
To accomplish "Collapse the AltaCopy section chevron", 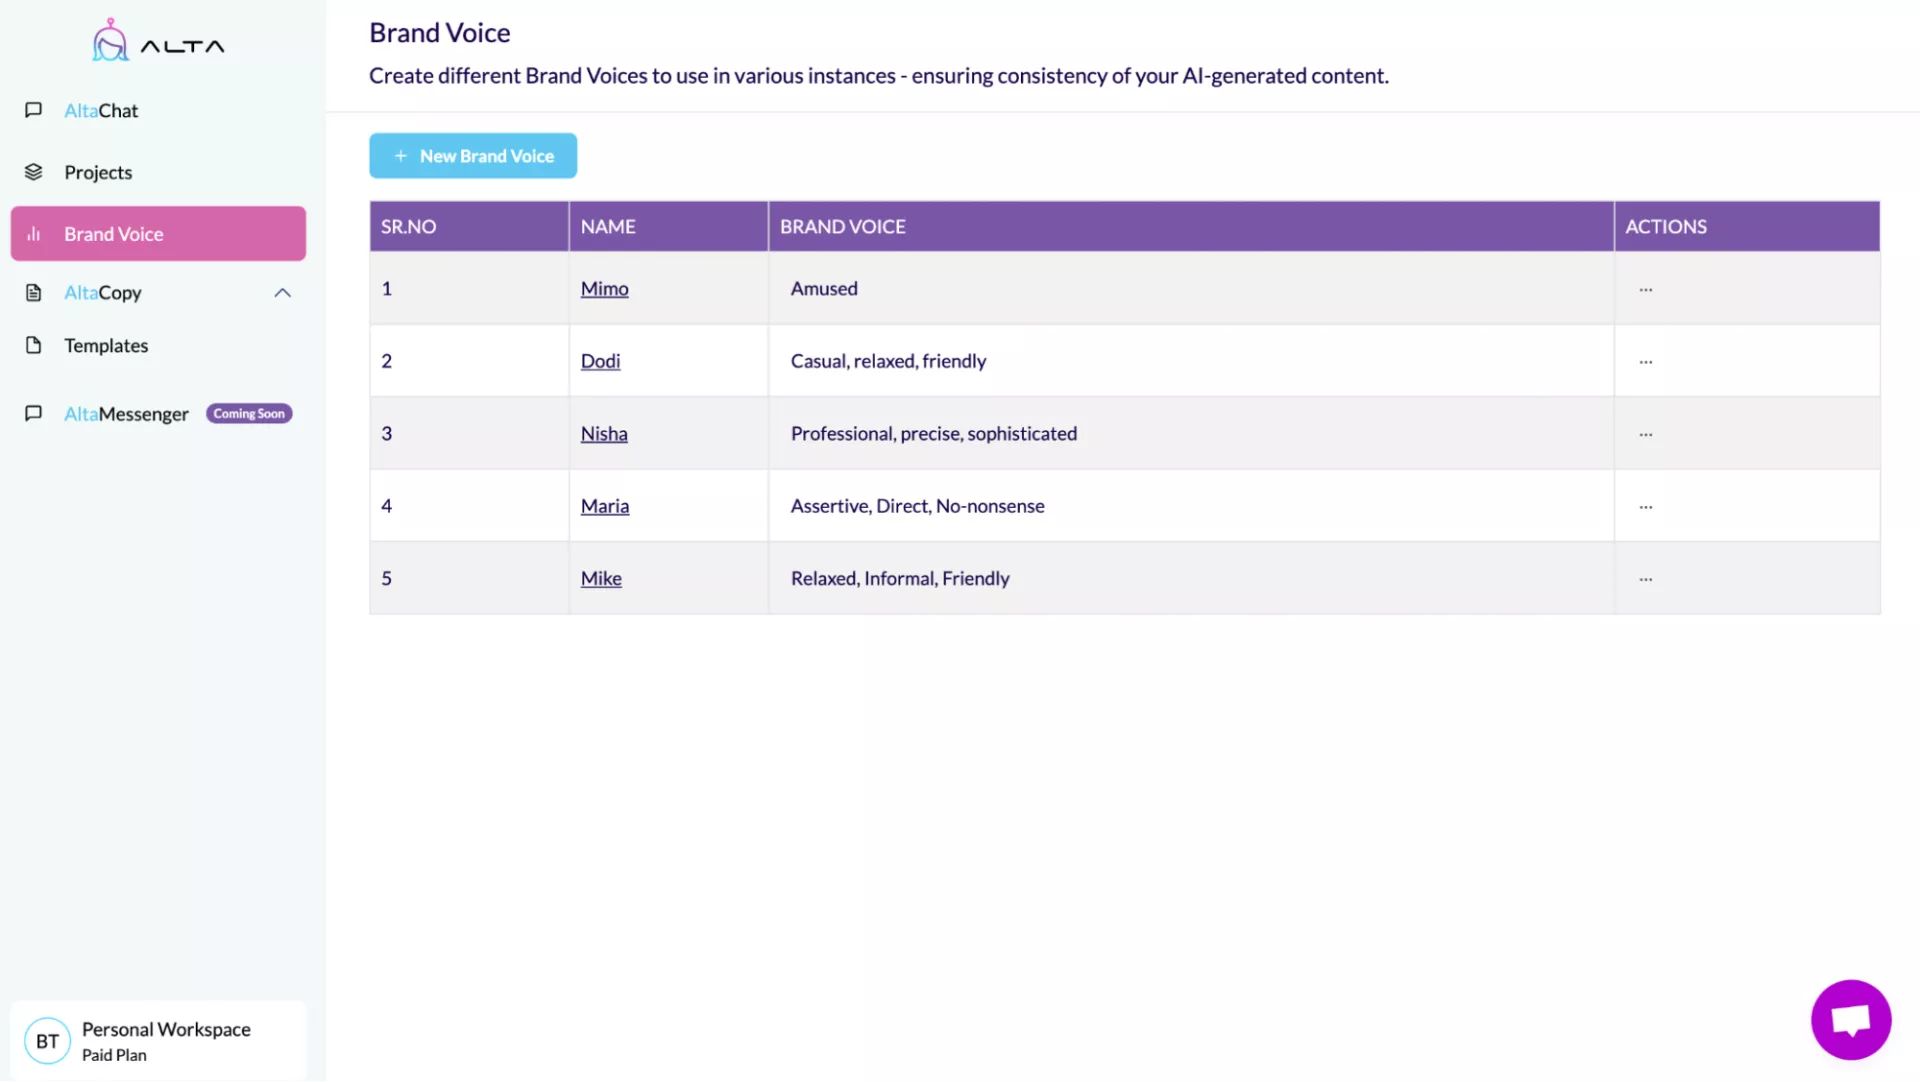I will coord(282,293).
